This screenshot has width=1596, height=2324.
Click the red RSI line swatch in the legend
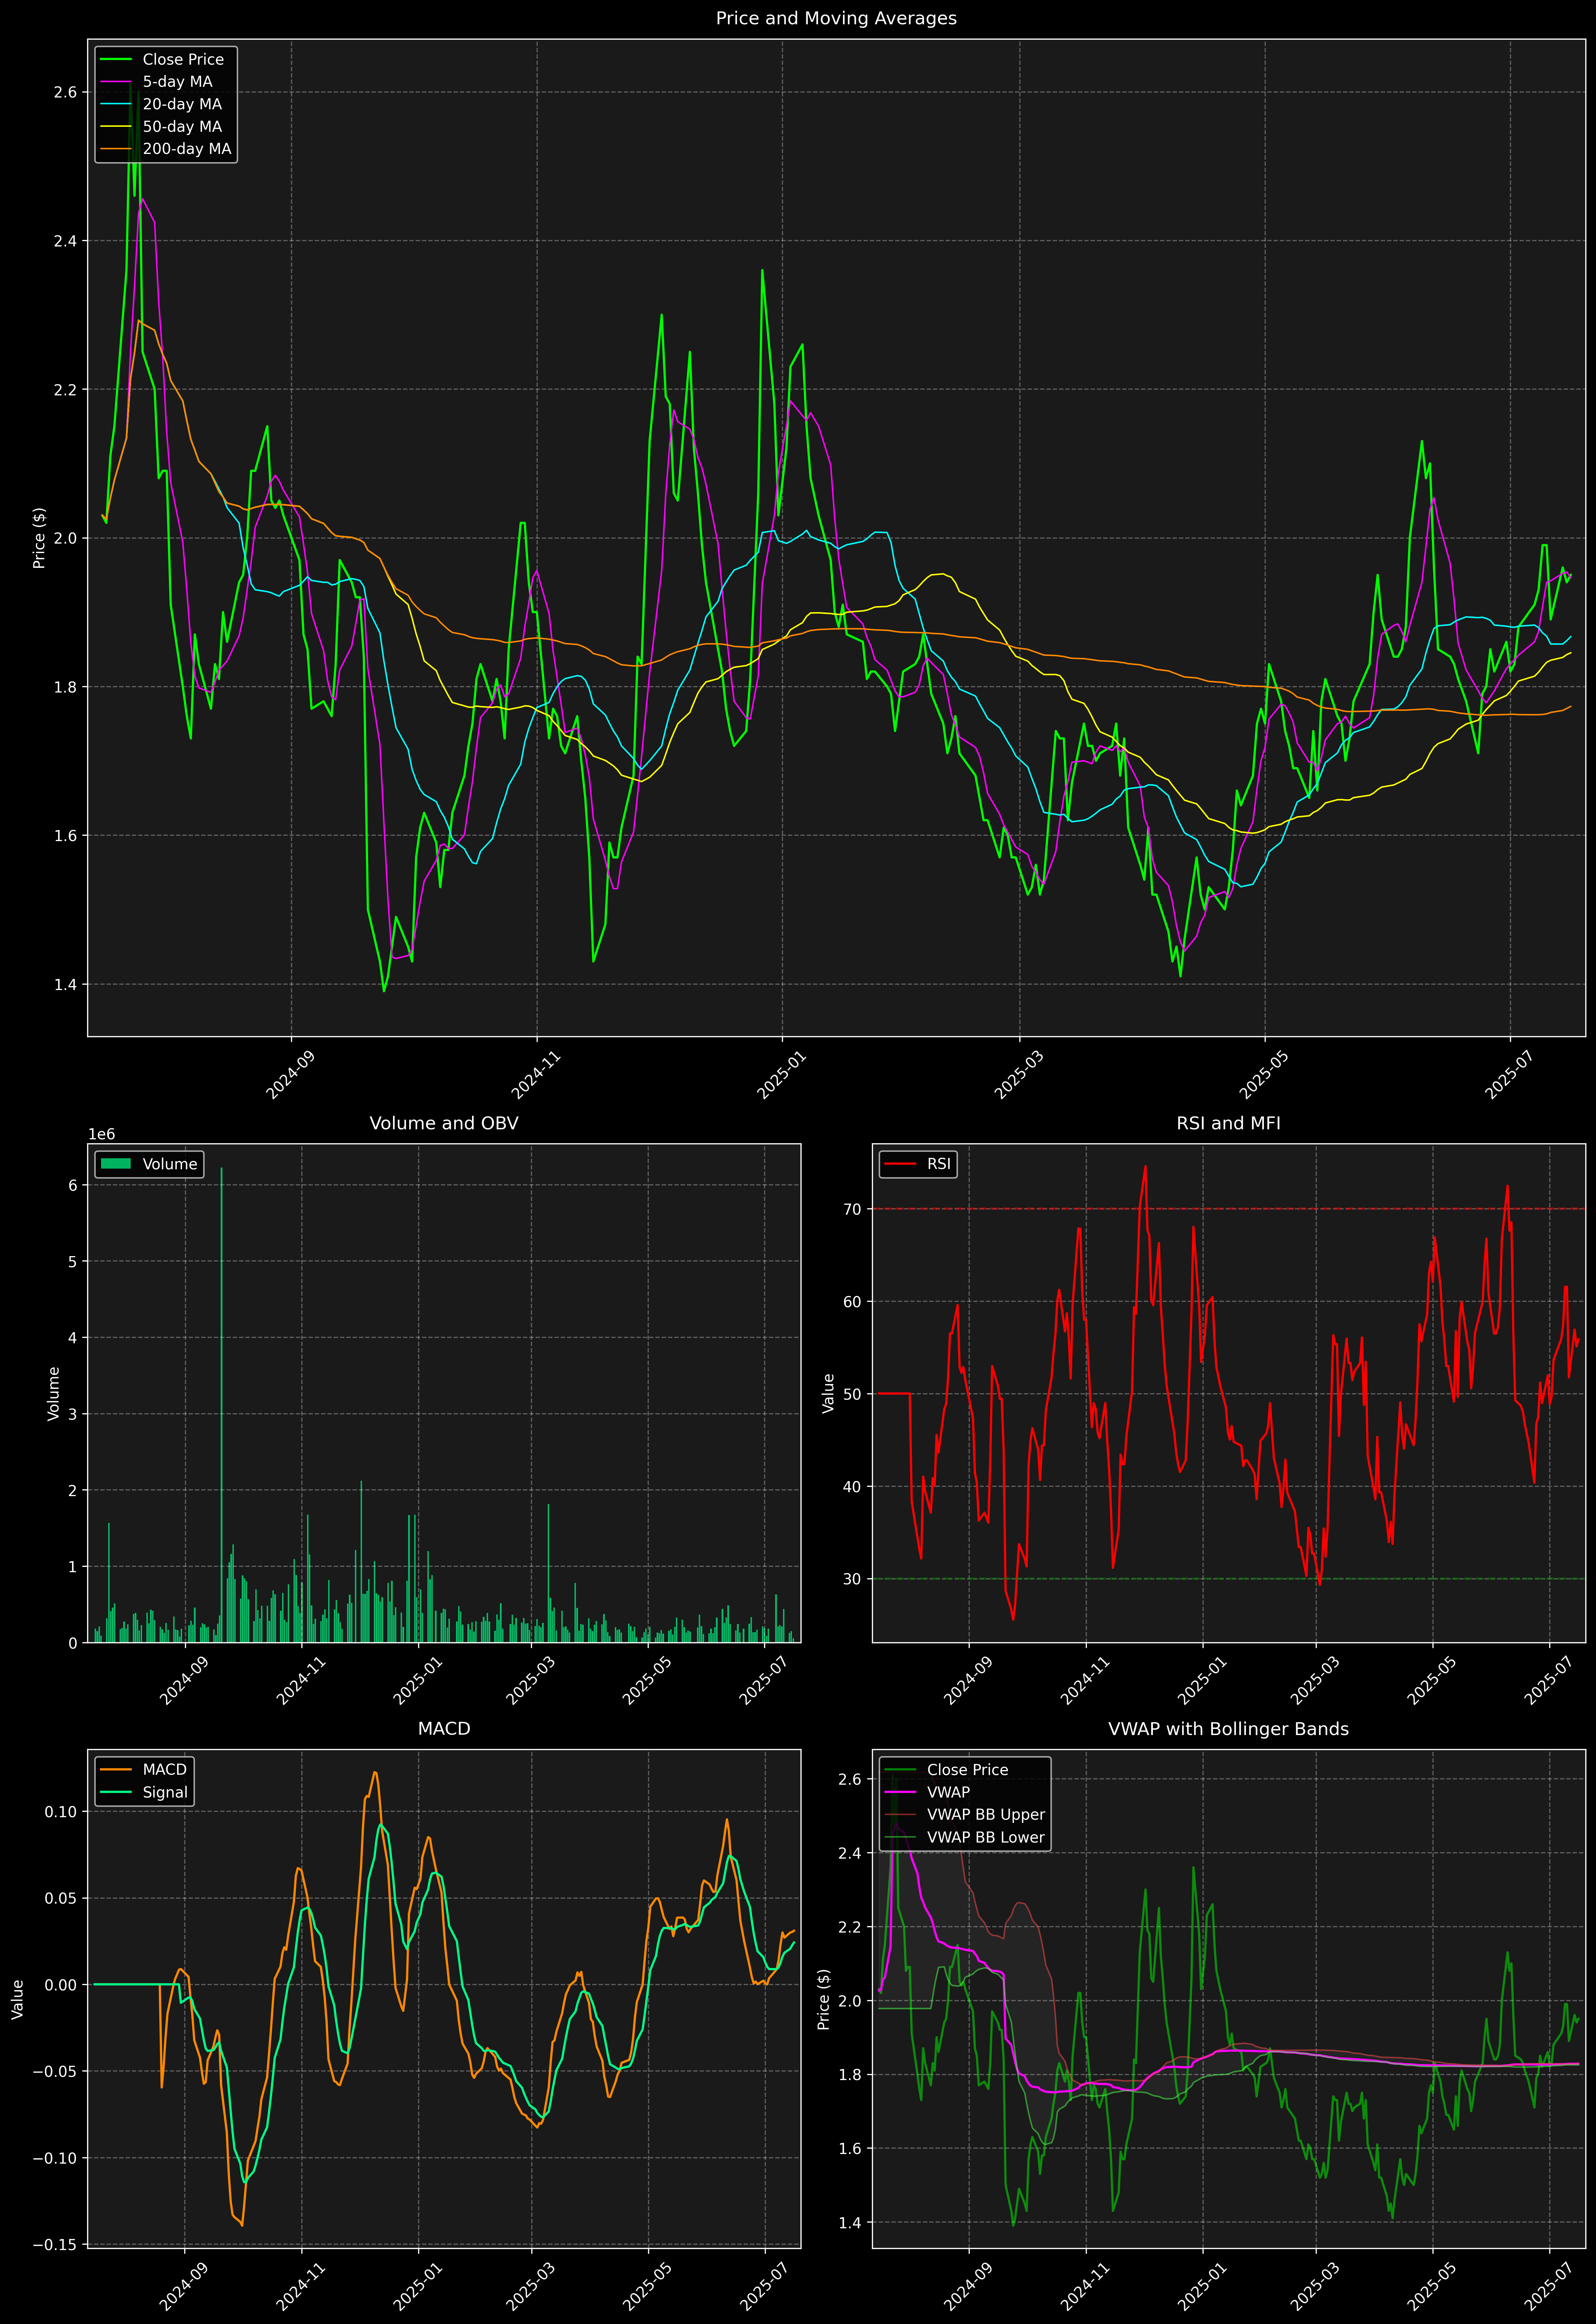(900, 1164)
